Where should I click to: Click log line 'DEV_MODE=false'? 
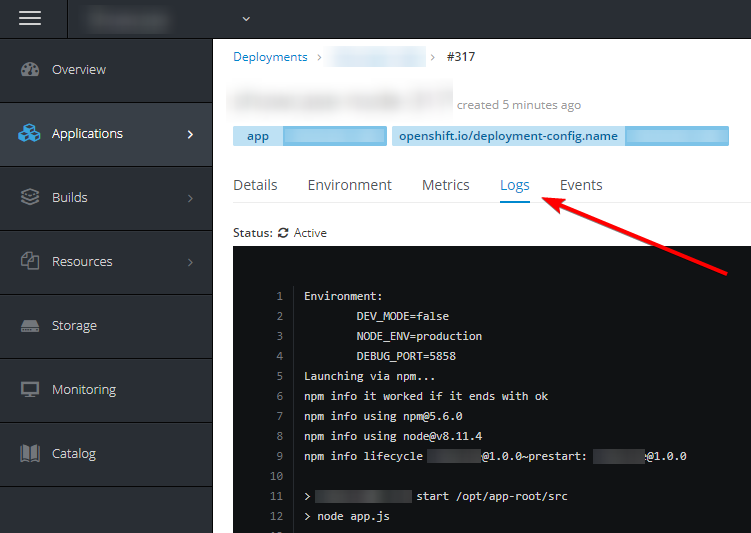402,317
